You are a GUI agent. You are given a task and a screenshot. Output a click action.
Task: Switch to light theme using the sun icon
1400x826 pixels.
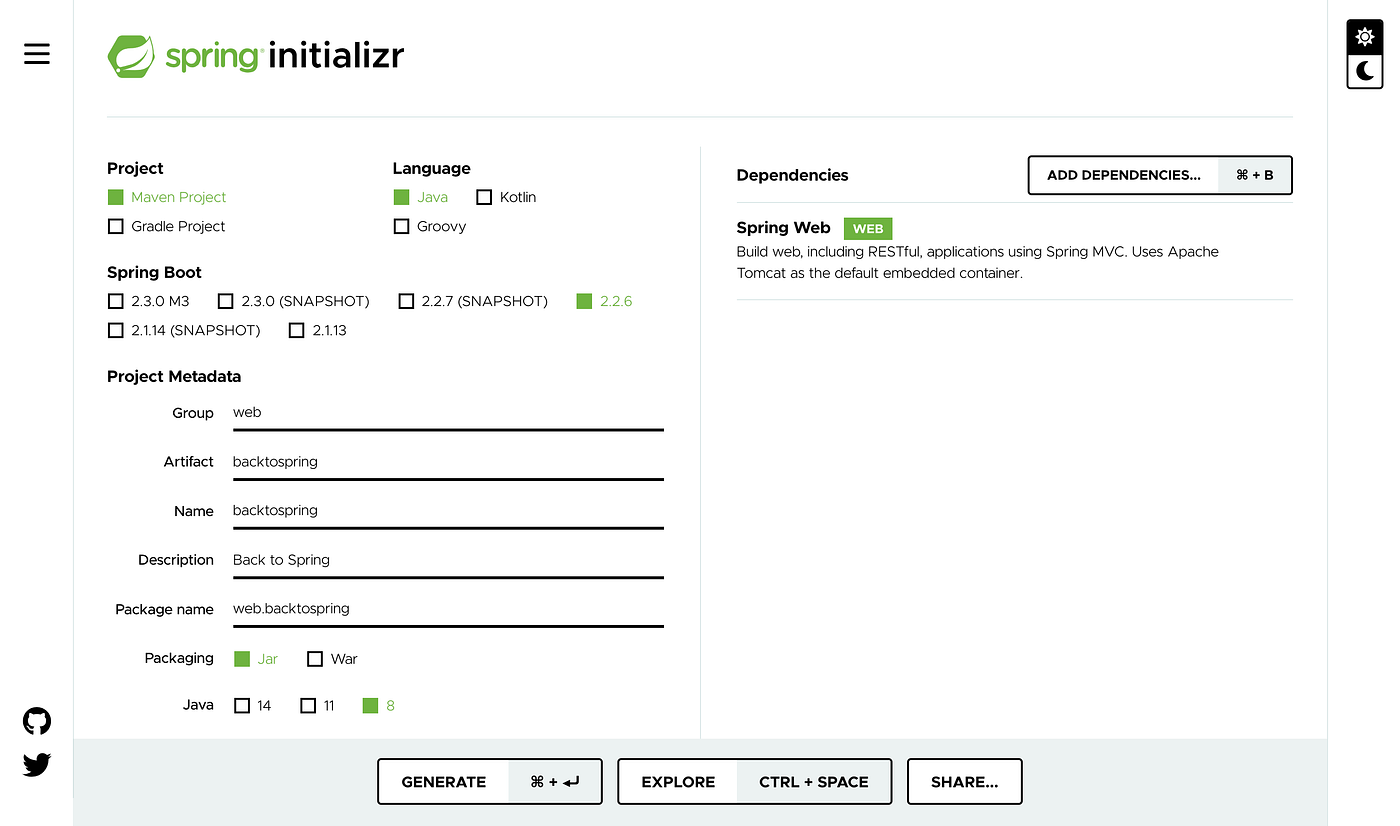click(1364, 36)
